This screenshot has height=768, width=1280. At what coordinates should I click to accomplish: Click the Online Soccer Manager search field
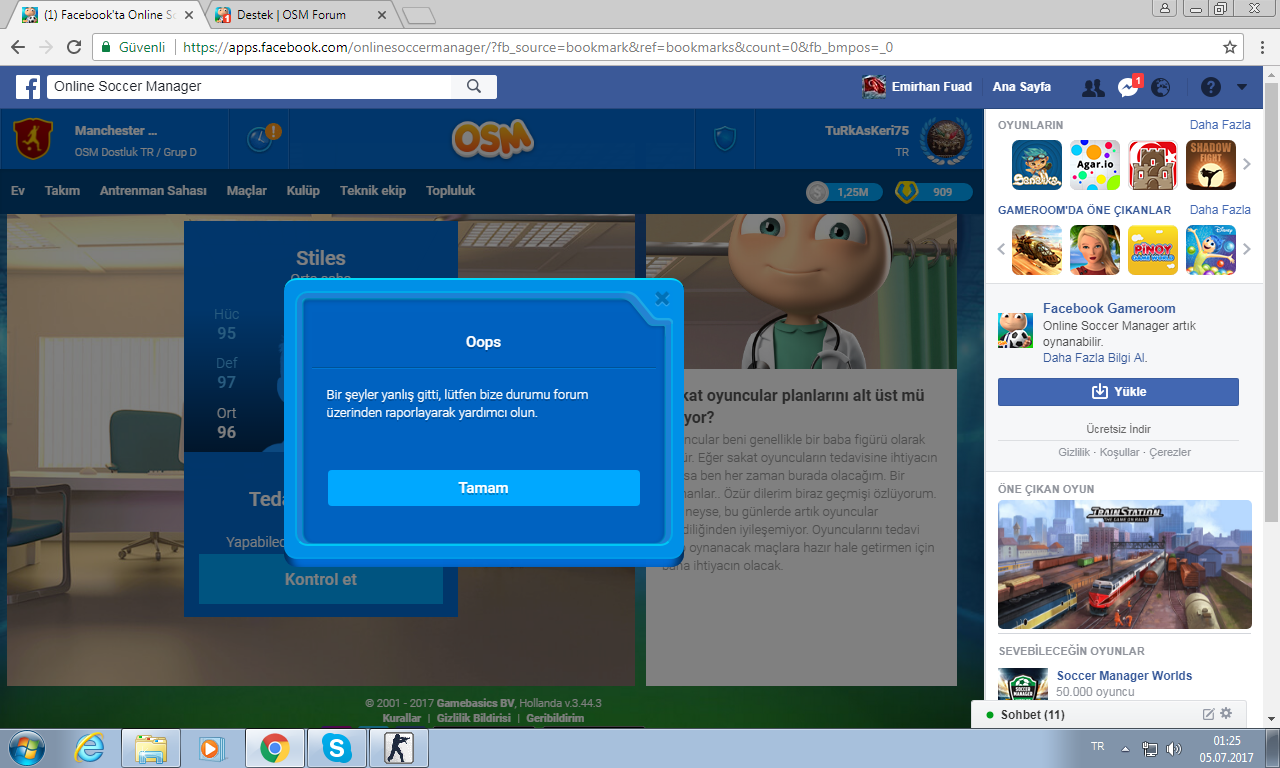click(249, 87)
